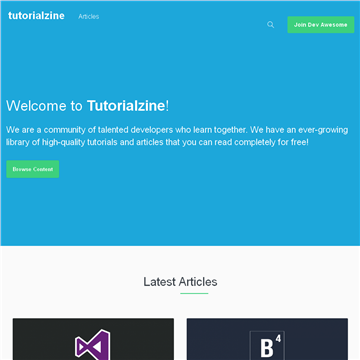Viewport: 360px width, 360px height.
Task: Select the Latest Articles heading
Action: [x=180, y=282]
